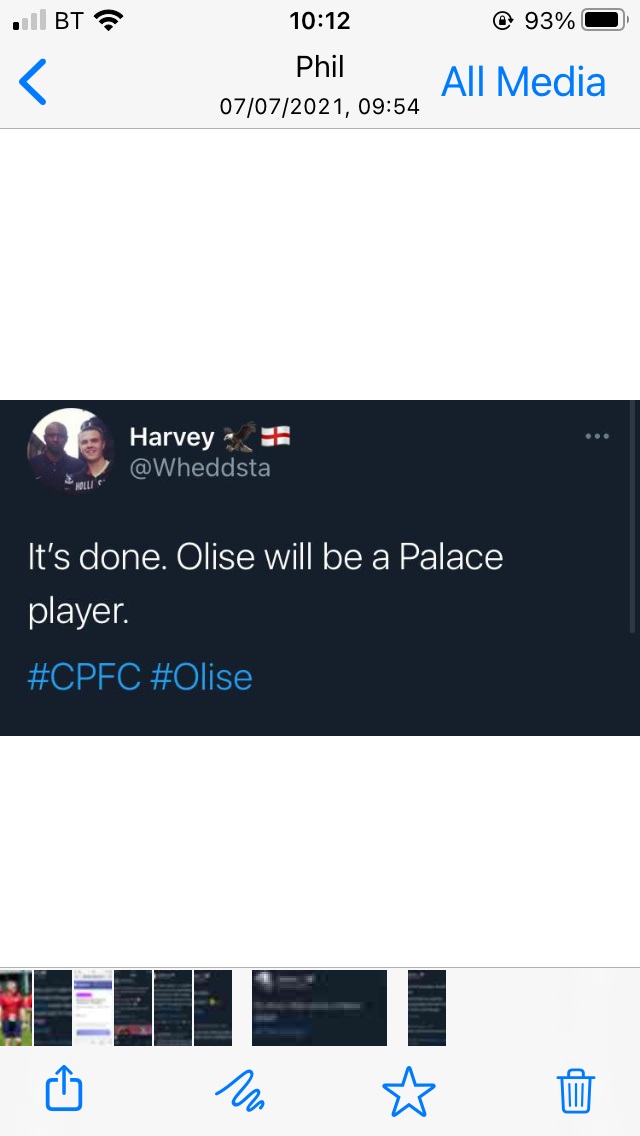Tap the #Olise hashtag
The width and height of the screenshot is (640, 1136).
tap(201, 677)
